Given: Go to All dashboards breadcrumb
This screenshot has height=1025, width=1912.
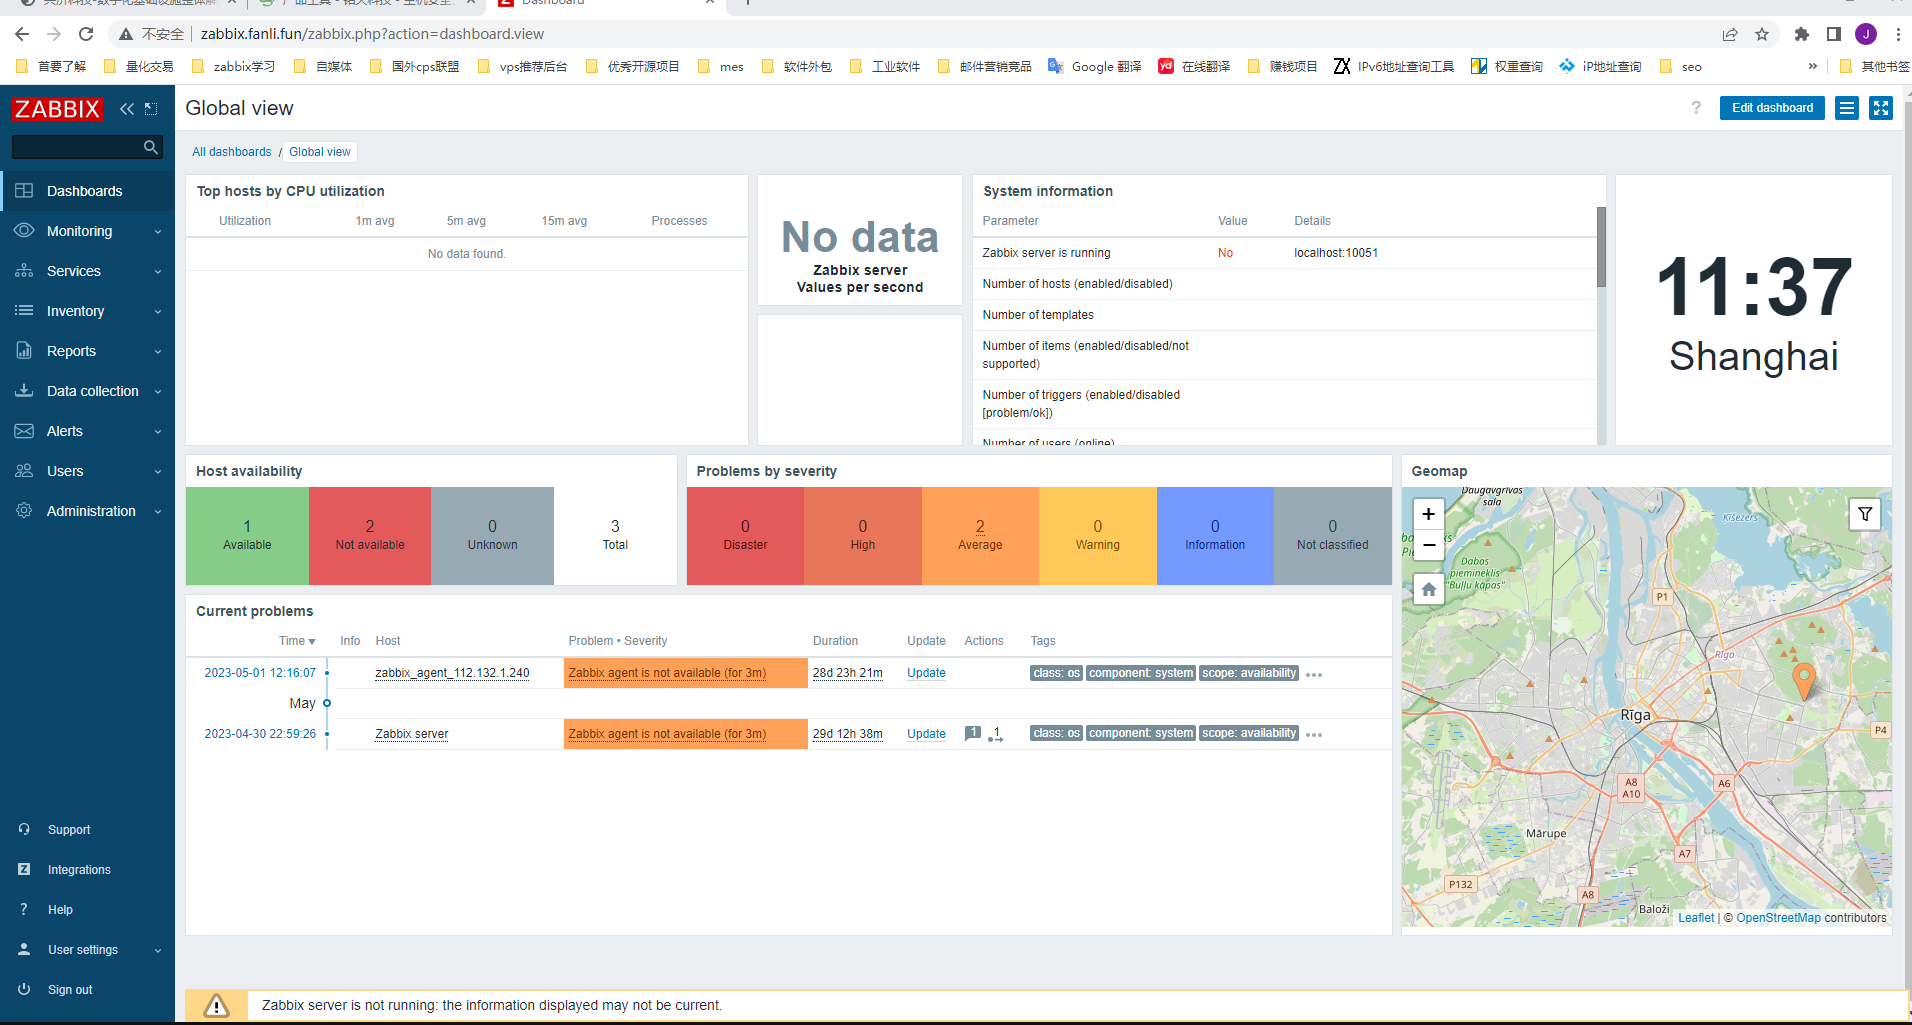Looking at the screenshot, I should 232,152.
